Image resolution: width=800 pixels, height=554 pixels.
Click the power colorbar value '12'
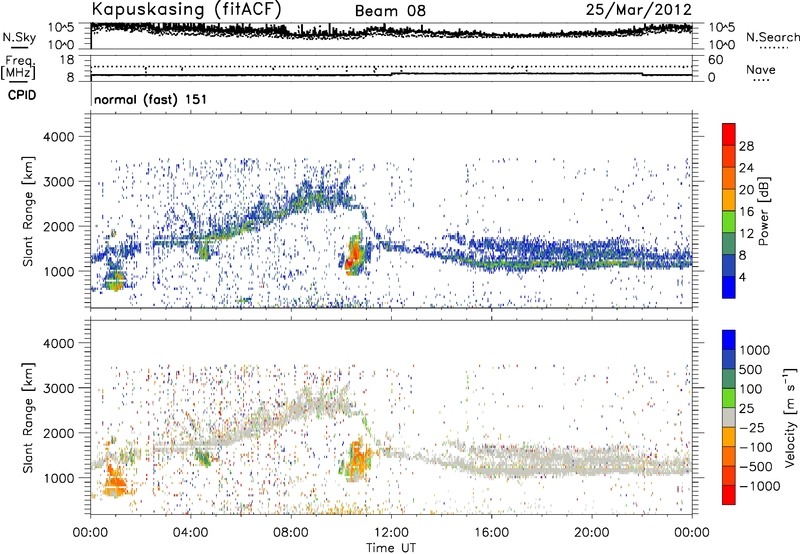click(x=746, y=234)
